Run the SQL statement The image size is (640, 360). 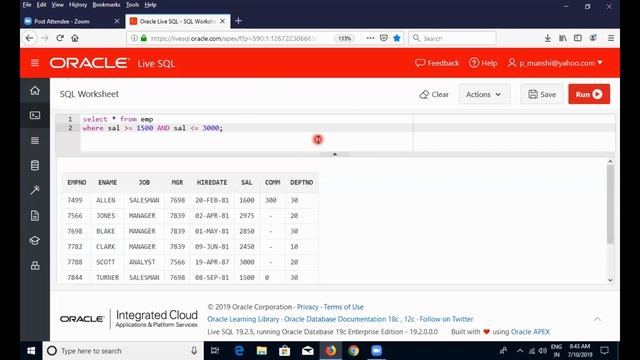(589, 94)
